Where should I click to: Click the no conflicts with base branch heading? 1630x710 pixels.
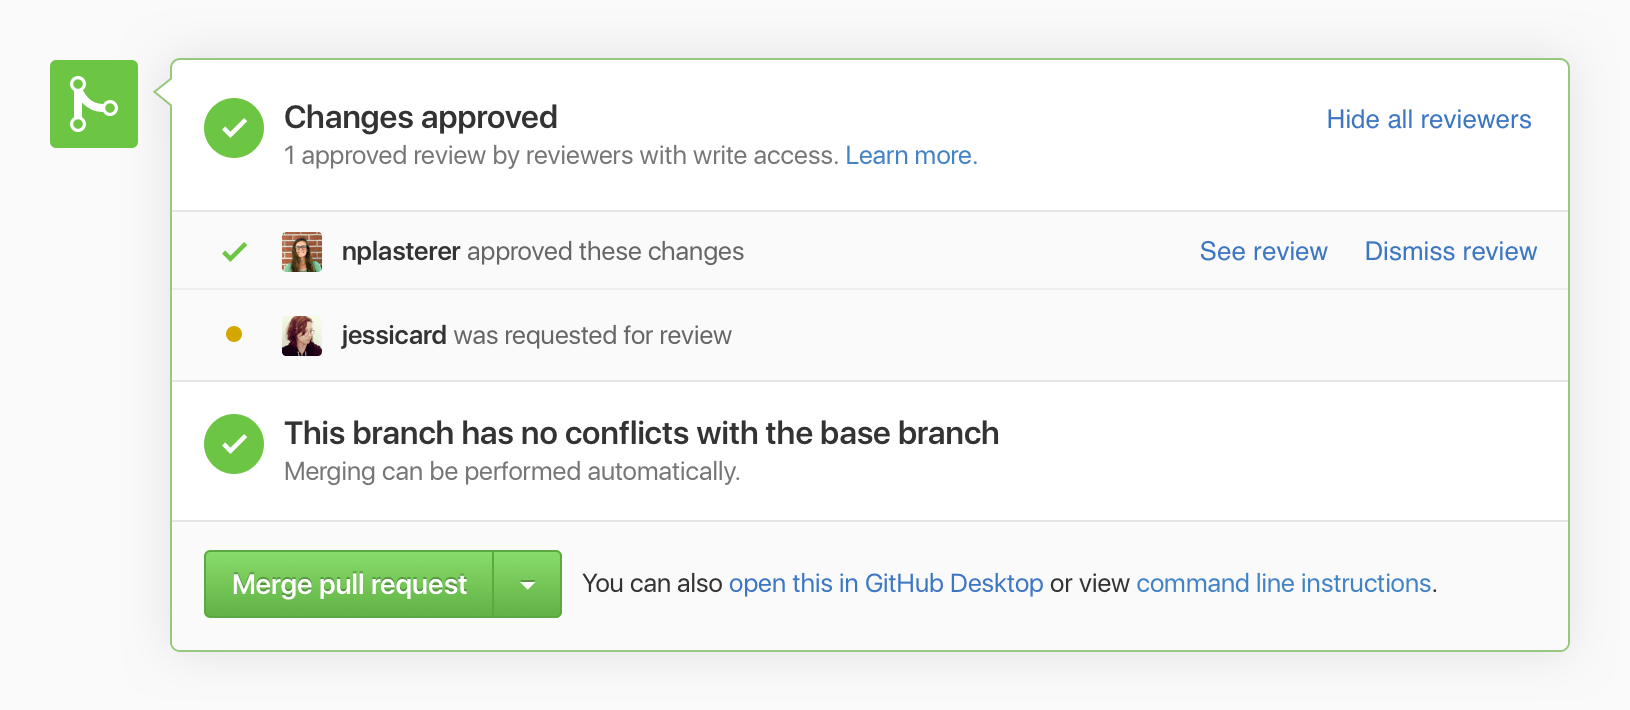coord(641,434)
